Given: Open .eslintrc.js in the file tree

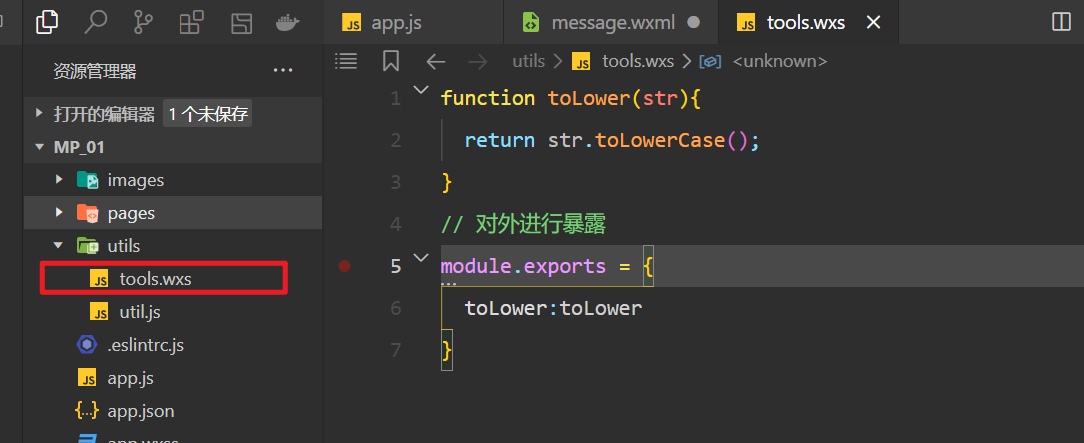Looking at the screenshot, I should click(x=173, y=346).
